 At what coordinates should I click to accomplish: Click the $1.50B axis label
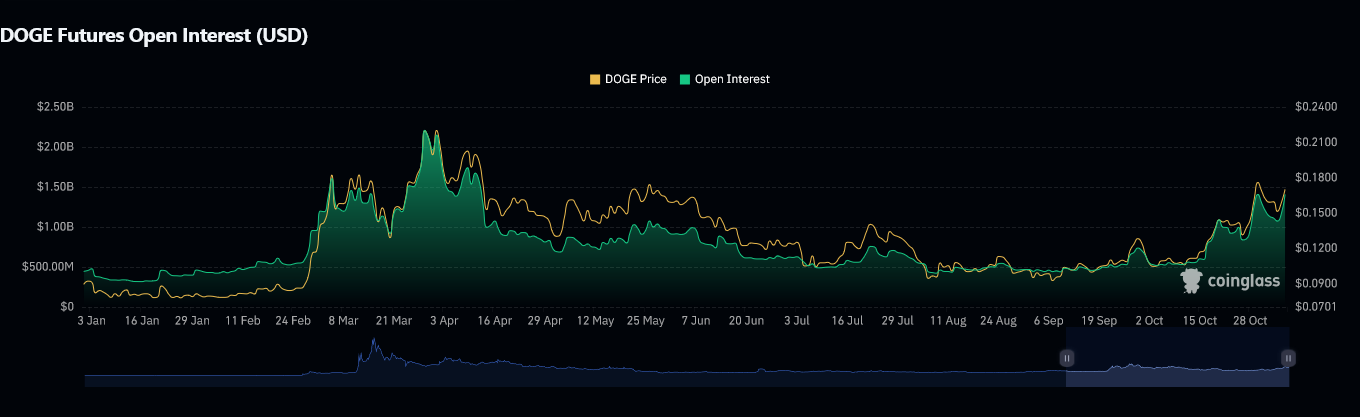click(55, 186)
